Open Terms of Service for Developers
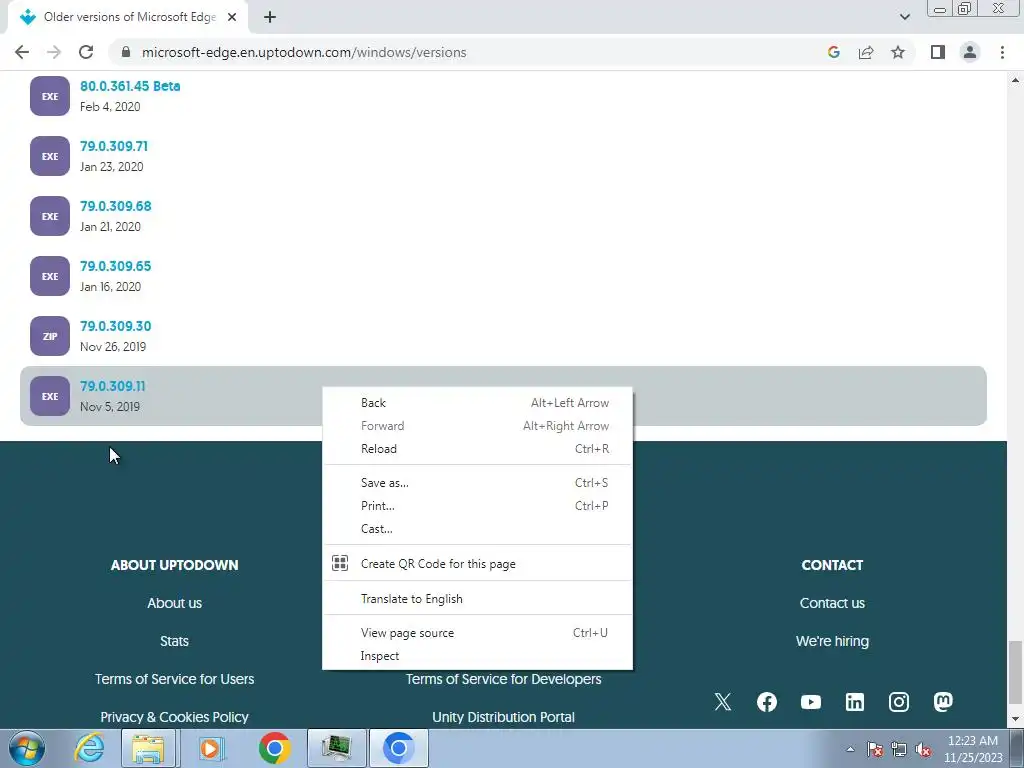The width and height of the screenshot is (1024, 768). pyautogui.click(x=504, y=679)
